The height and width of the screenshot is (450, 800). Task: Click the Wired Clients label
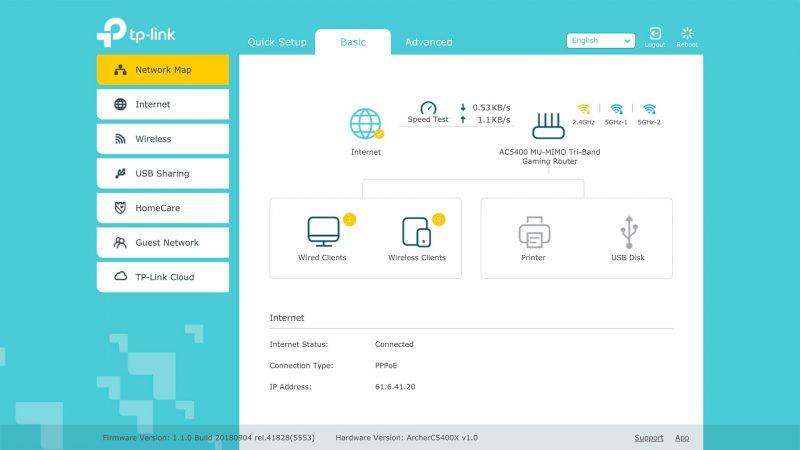(x=322, y=258)
